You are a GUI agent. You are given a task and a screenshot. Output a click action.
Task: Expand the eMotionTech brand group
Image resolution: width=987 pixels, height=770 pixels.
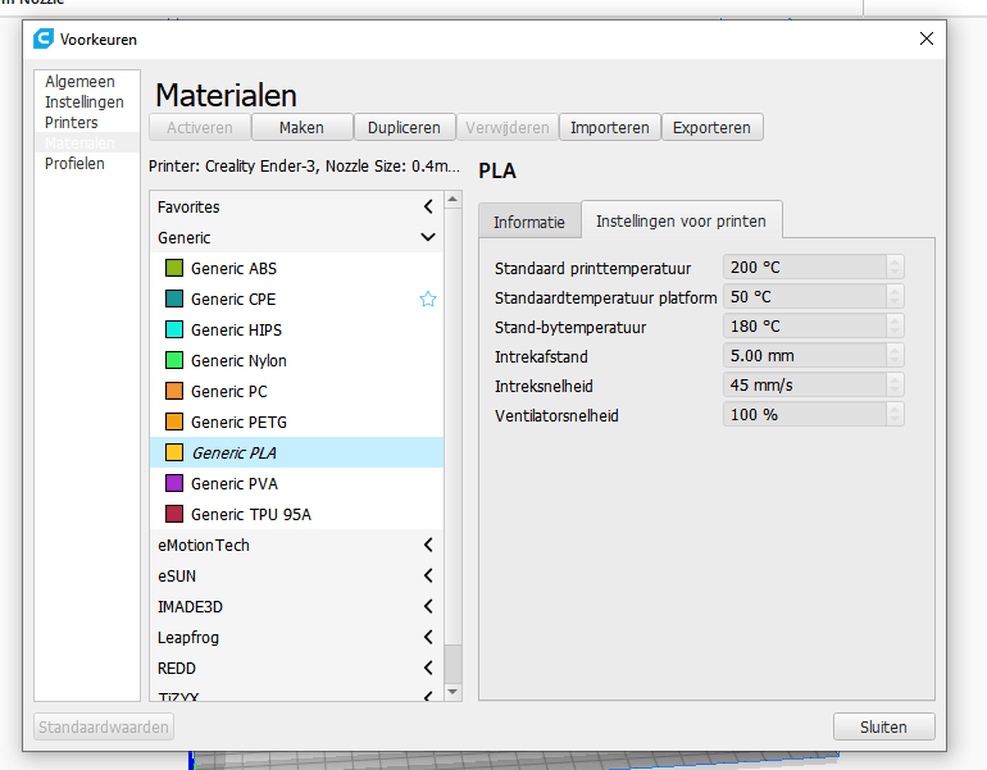(428, 545)
